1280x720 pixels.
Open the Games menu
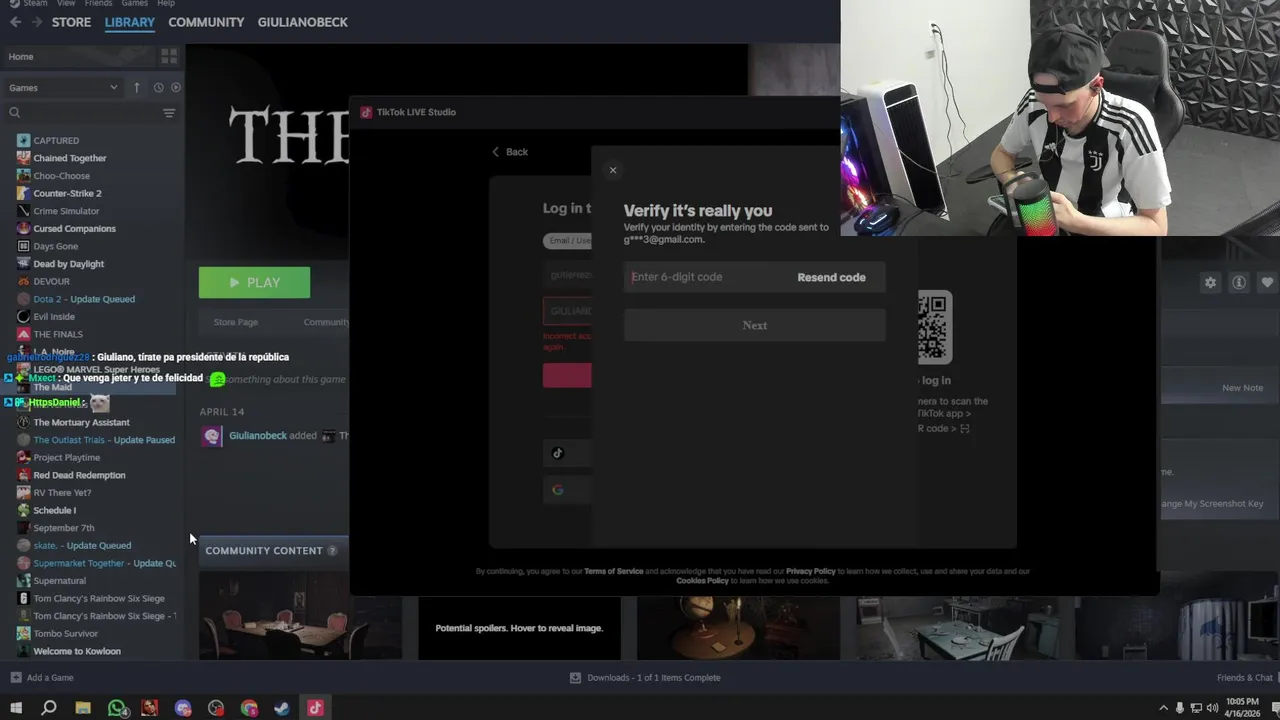[x=134, y=3]
